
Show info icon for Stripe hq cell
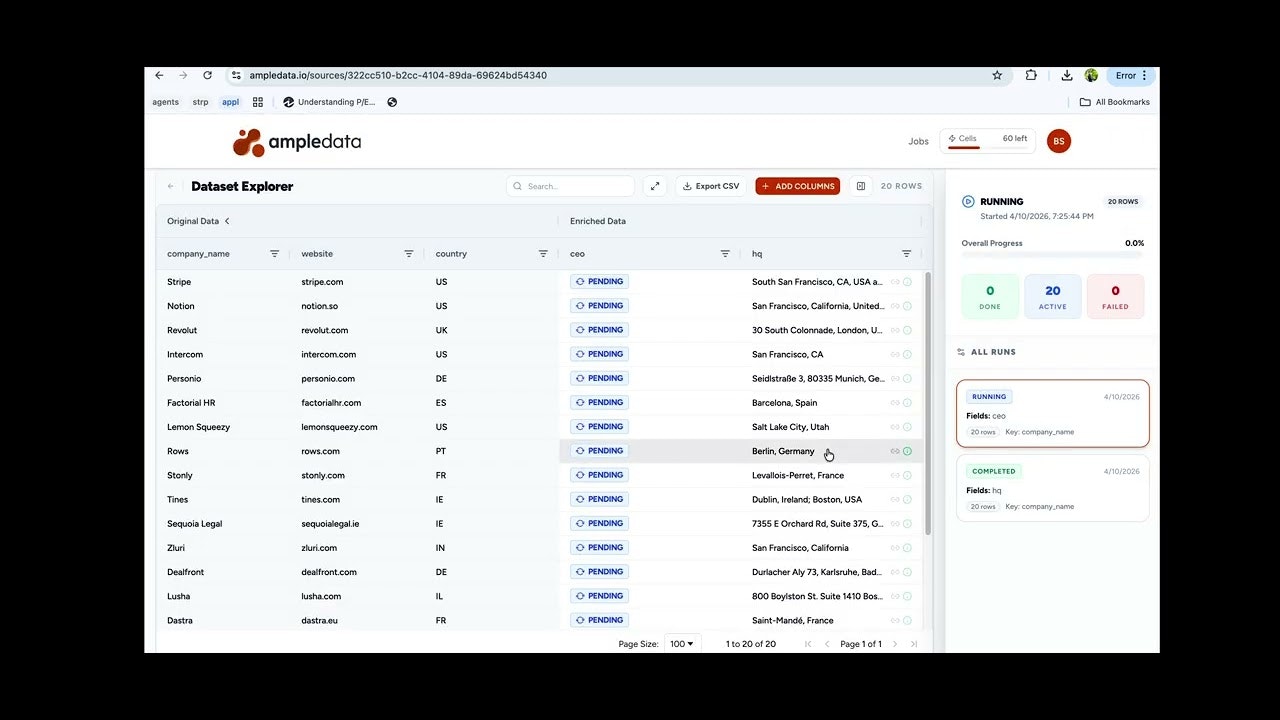pos(907,282)
